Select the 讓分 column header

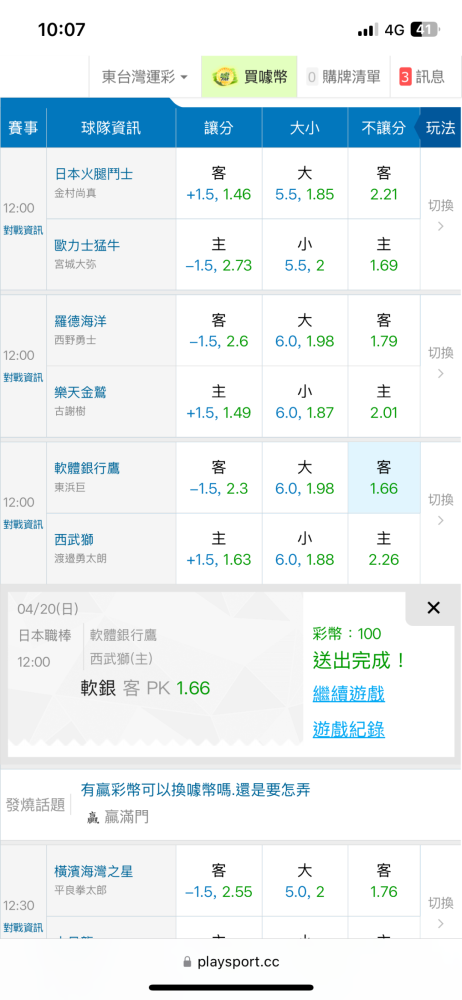(x=219, y=128)
